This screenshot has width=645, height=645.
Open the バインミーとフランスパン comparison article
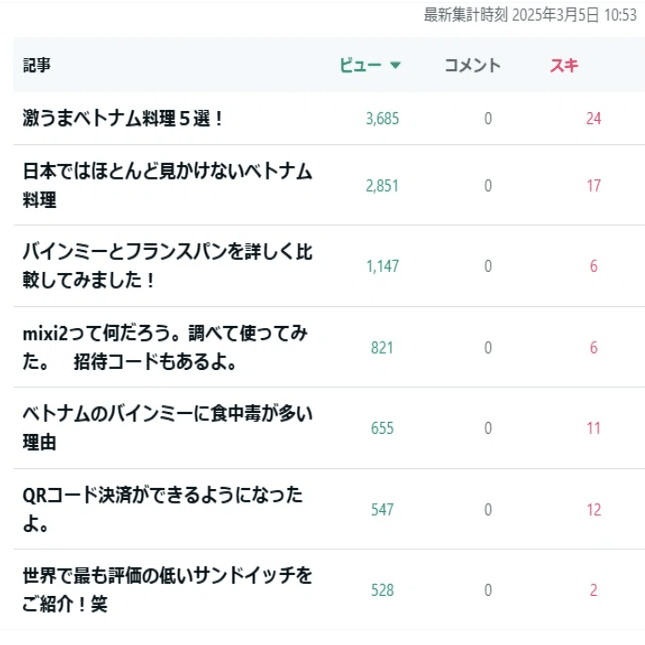[167, 266]
